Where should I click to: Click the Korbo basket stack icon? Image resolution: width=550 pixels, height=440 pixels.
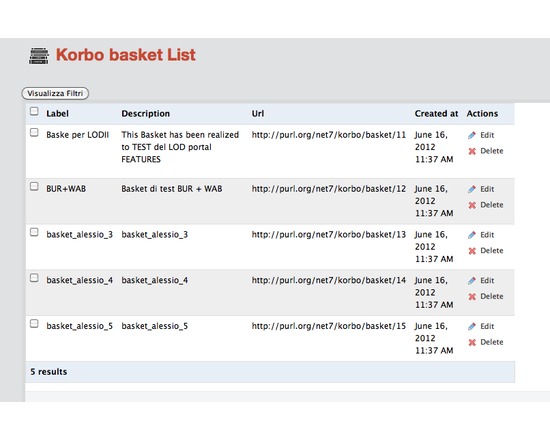point(39,56)
